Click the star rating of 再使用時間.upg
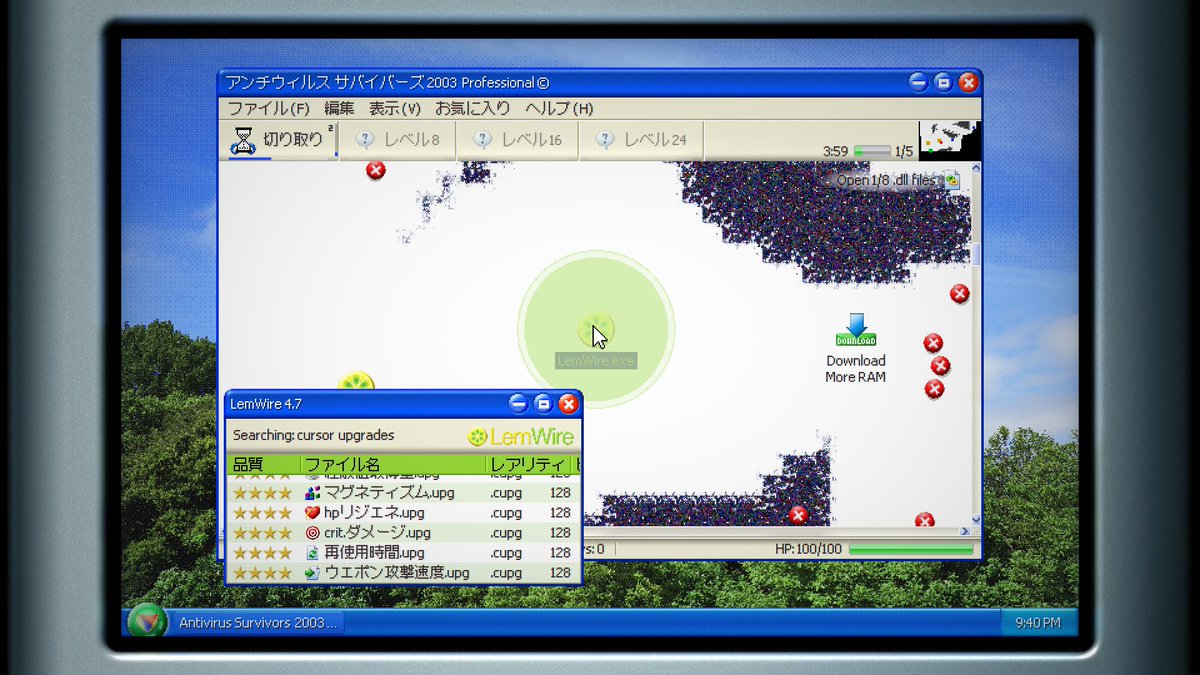The image size is (1200, 675). click(x=262, y=553)
